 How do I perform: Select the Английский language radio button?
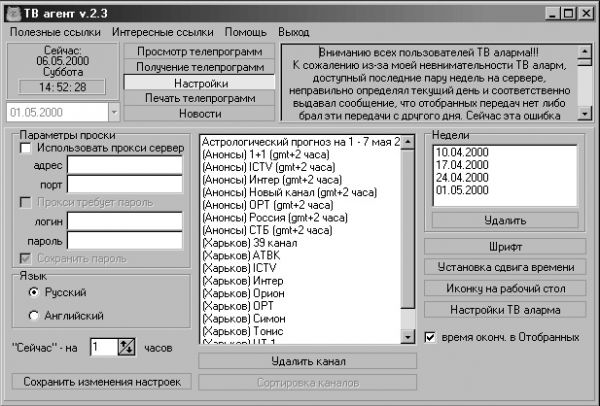(34, 316)
